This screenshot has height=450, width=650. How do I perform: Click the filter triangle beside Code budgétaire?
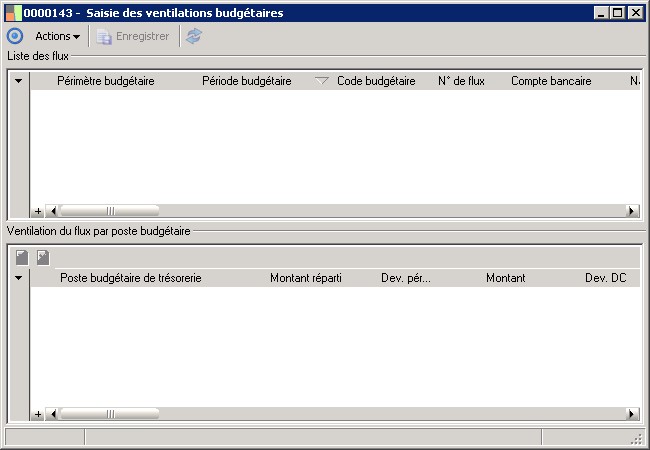[321, 80]
